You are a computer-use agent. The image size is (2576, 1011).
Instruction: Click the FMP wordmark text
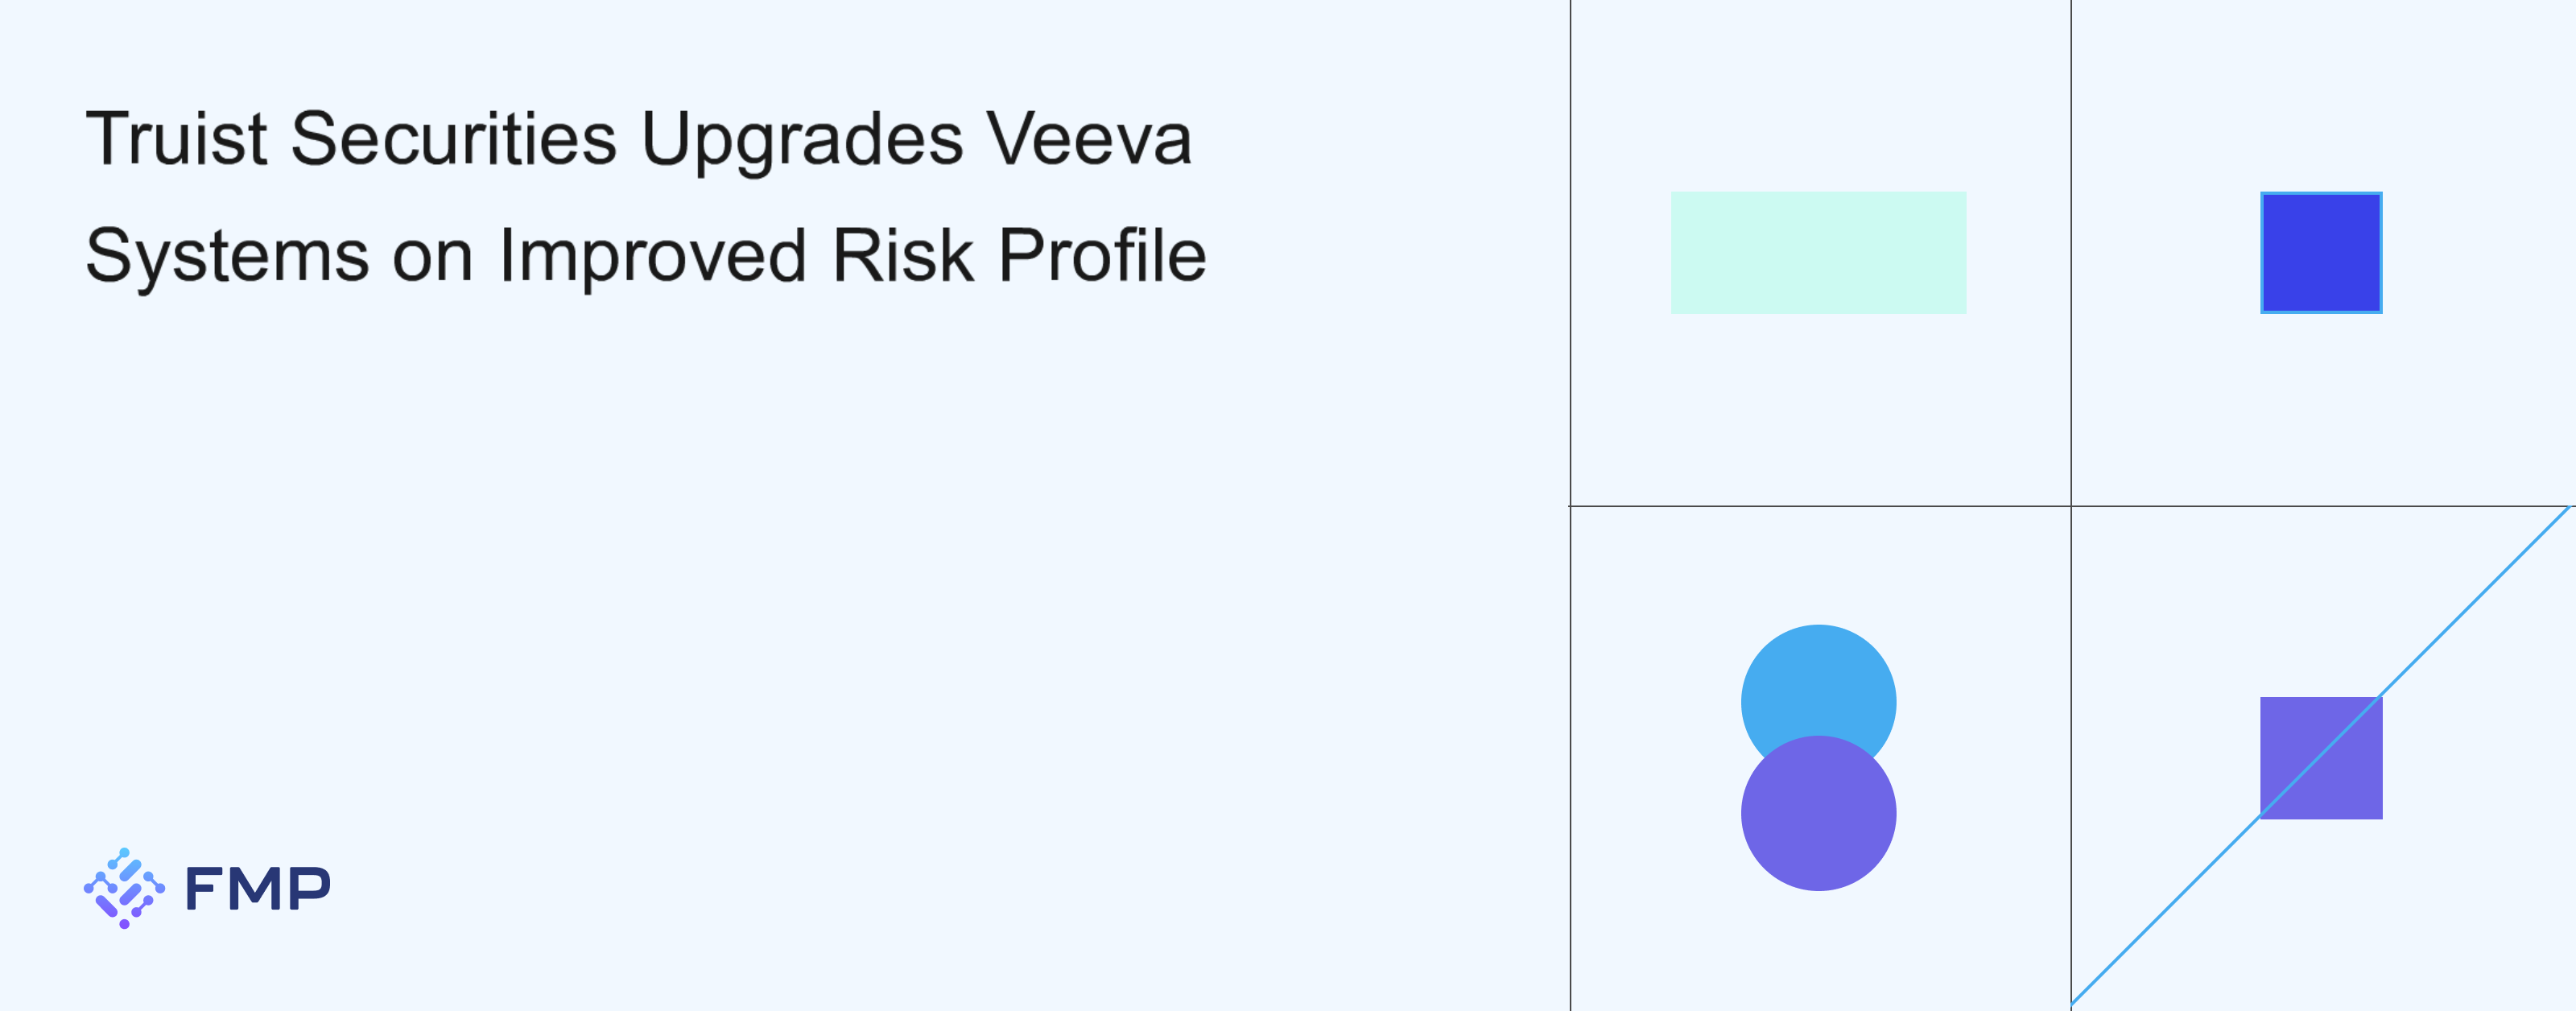258,888
